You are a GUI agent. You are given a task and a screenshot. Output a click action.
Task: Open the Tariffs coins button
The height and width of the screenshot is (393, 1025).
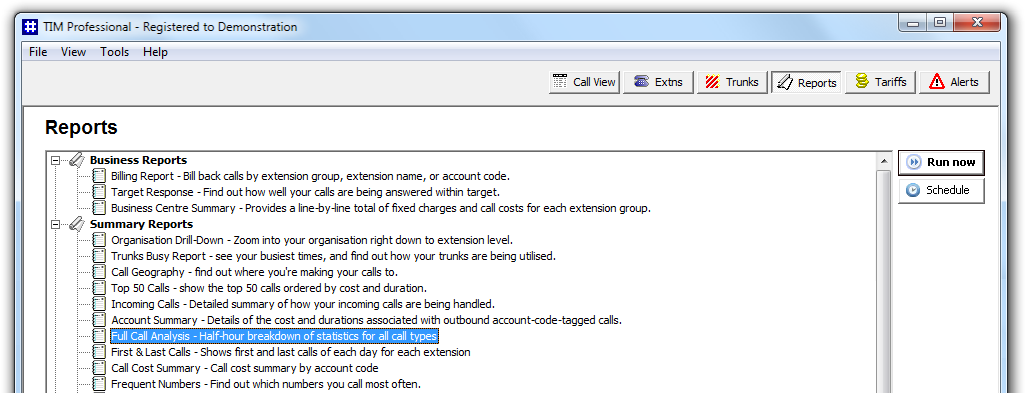click(881, 82)
